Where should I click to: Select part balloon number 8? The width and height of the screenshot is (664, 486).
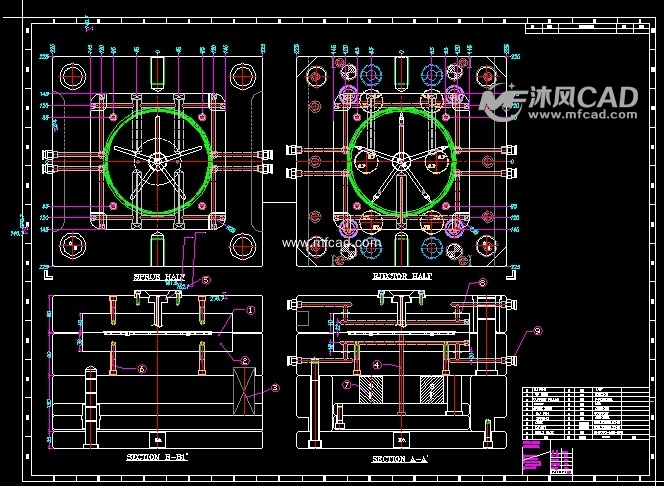point(482,282)
